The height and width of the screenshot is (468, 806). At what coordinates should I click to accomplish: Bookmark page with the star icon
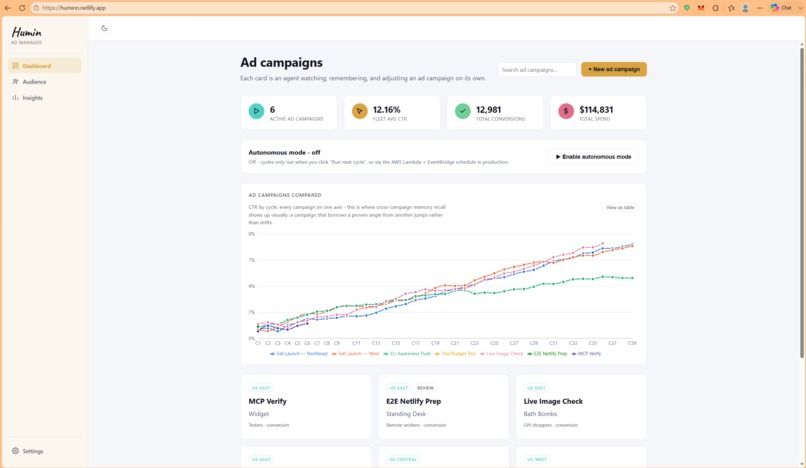pyautogui.click(x=673, y=8)
